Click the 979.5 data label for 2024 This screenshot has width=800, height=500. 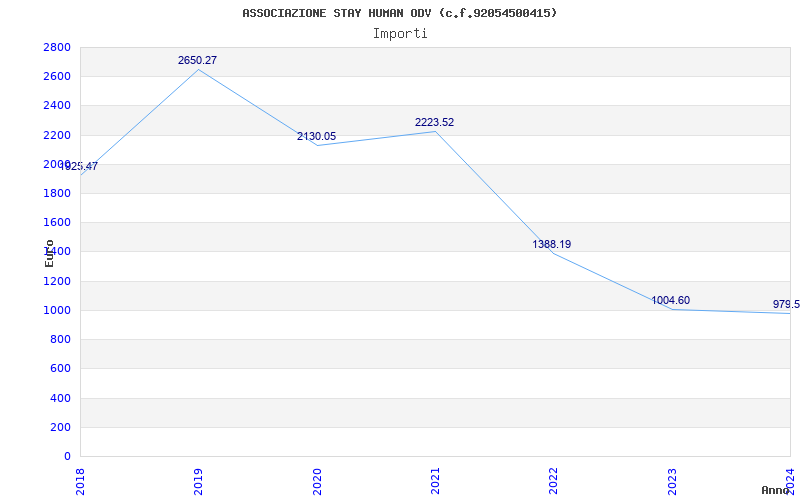tap(786, 305)
